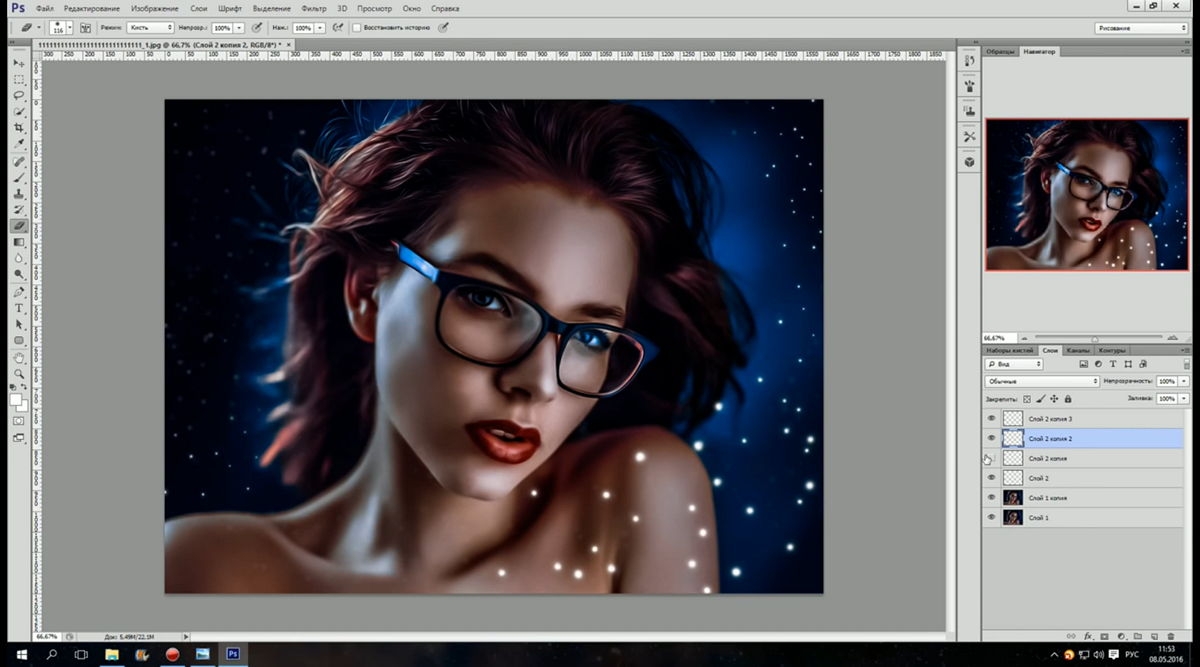This screenshot has height=667, width=1200.
Task: Select the Healing Brush tool
Action: 19,161
